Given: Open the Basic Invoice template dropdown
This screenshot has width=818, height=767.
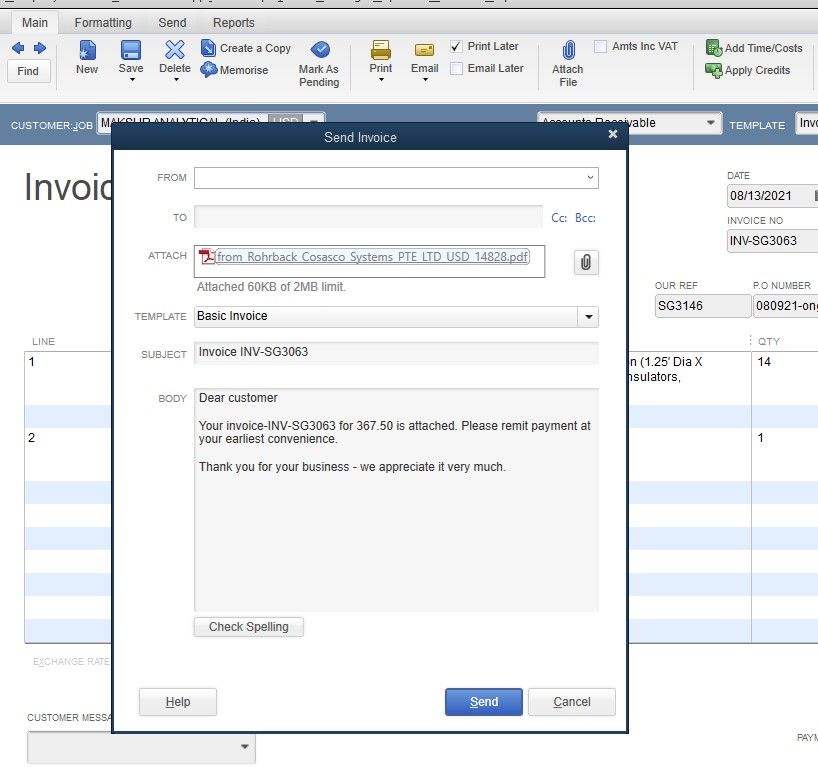Looking at the screenshot, I should pyautogui.click(x=588, y=317).
